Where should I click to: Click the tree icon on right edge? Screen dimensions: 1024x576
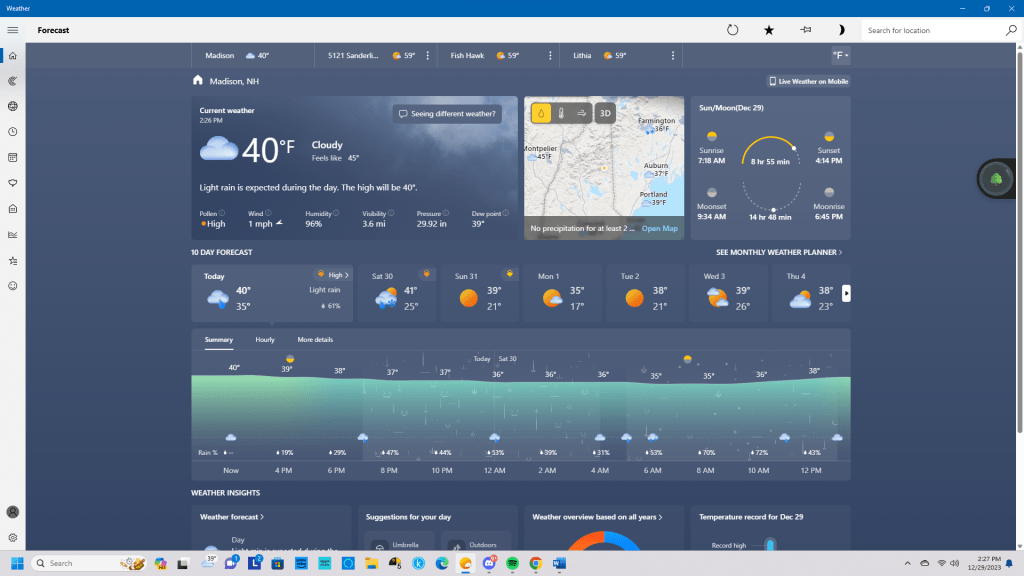pos(996,179)
